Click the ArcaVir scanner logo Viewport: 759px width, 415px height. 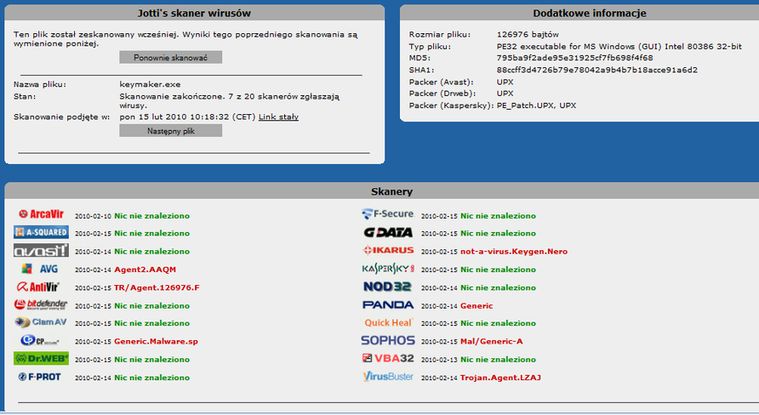(x=41, y=214)
